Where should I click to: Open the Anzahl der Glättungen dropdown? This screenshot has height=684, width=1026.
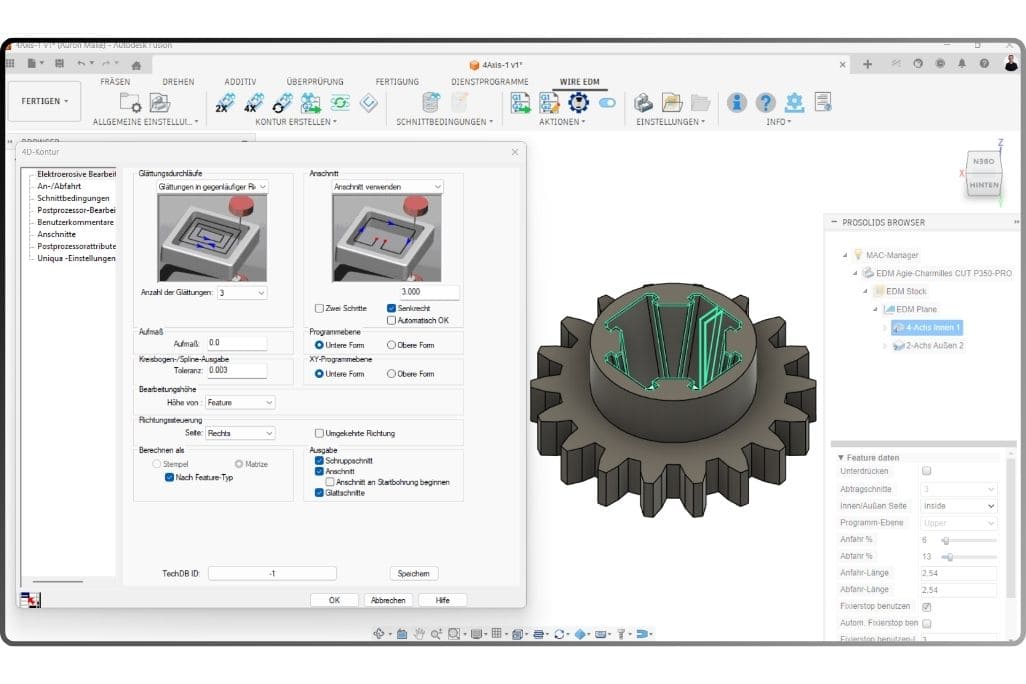(242, 293)
